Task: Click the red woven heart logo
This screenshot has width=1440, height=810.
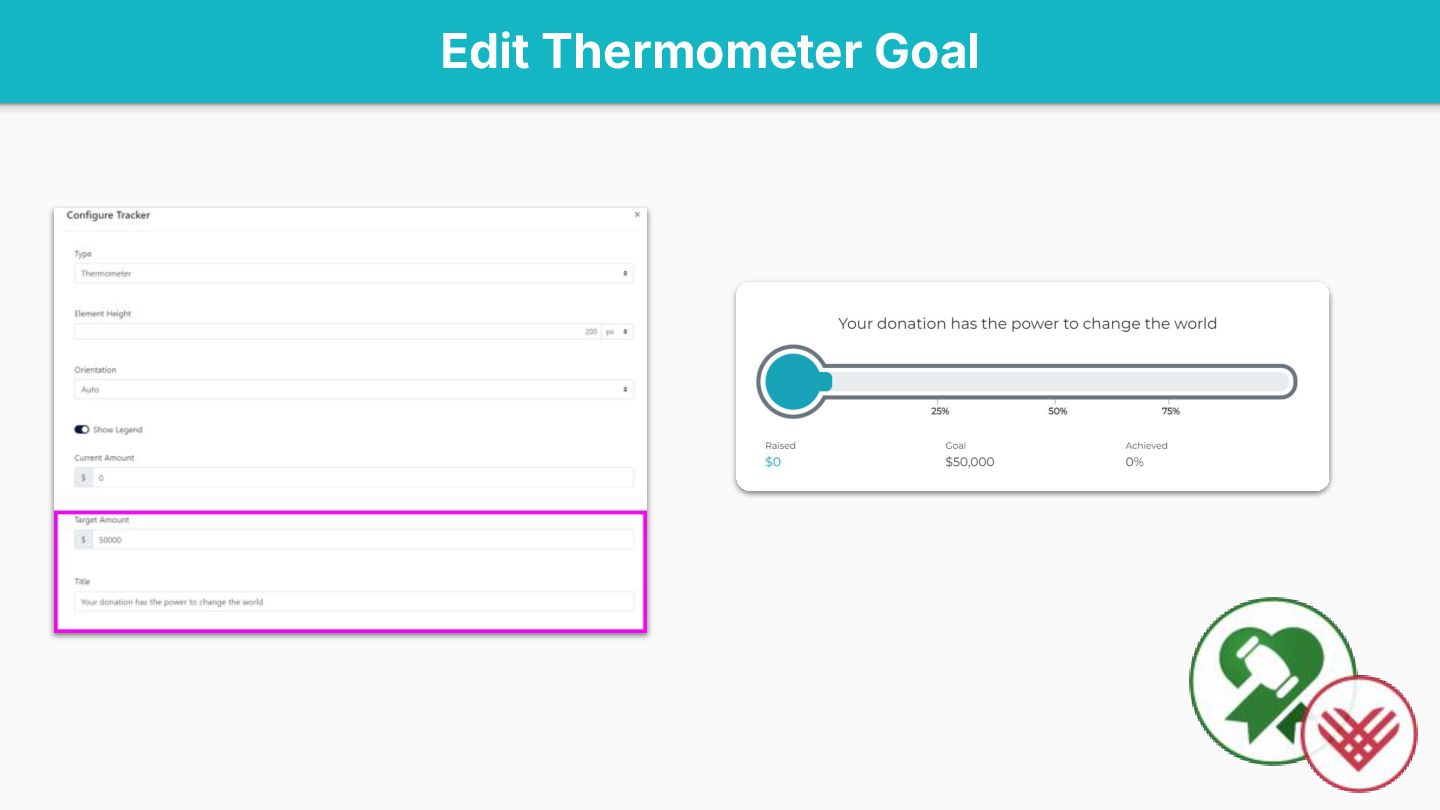Action: pyautogui.click(x=1359, y=734)
